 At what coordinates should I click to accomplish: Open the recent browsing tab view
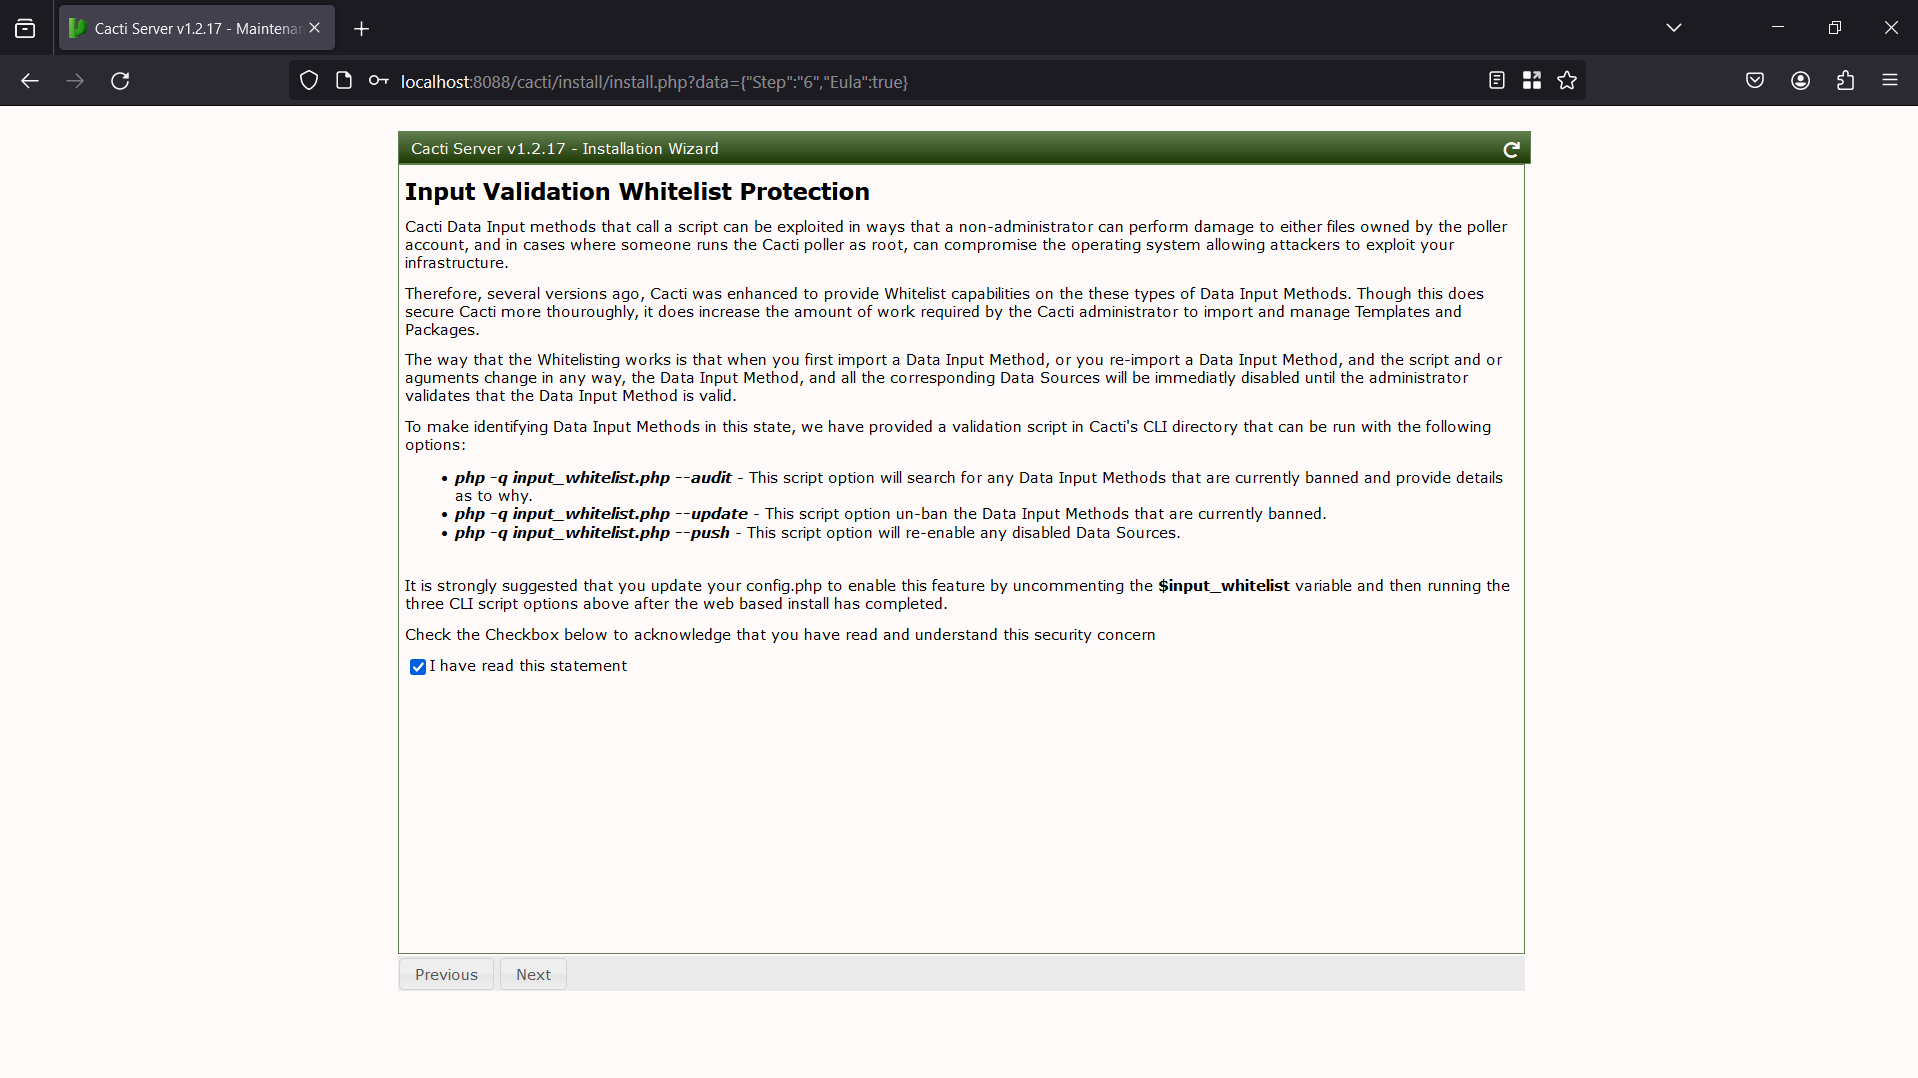[x=25, y=28]
